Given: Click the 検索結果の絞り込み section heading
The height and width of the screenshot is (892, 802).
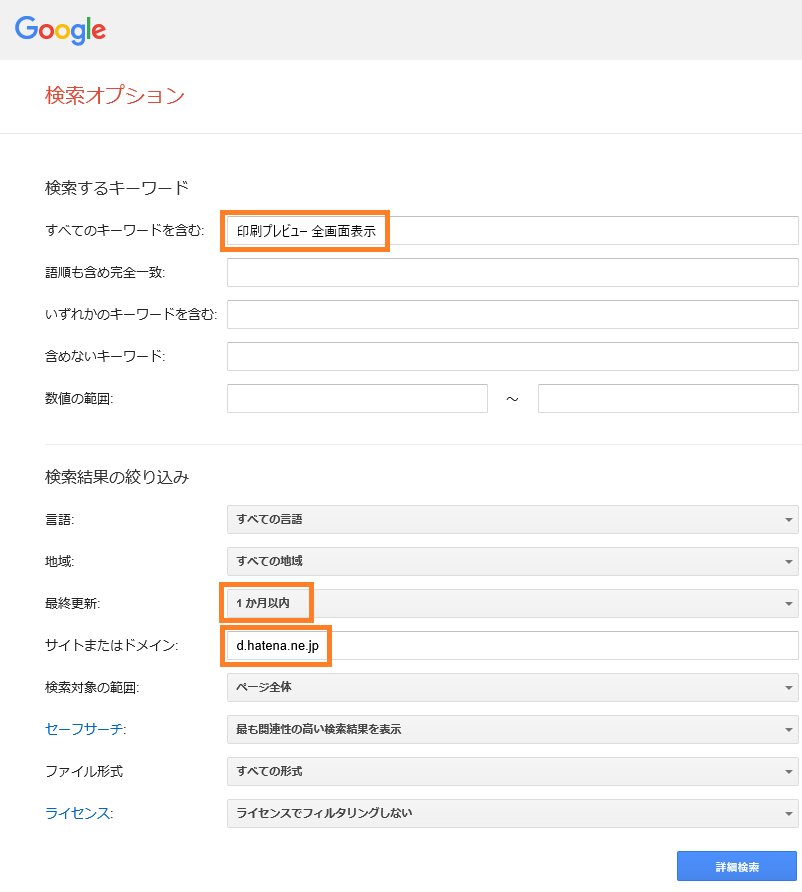Looking at the screenshot, I should click(117, 477).
